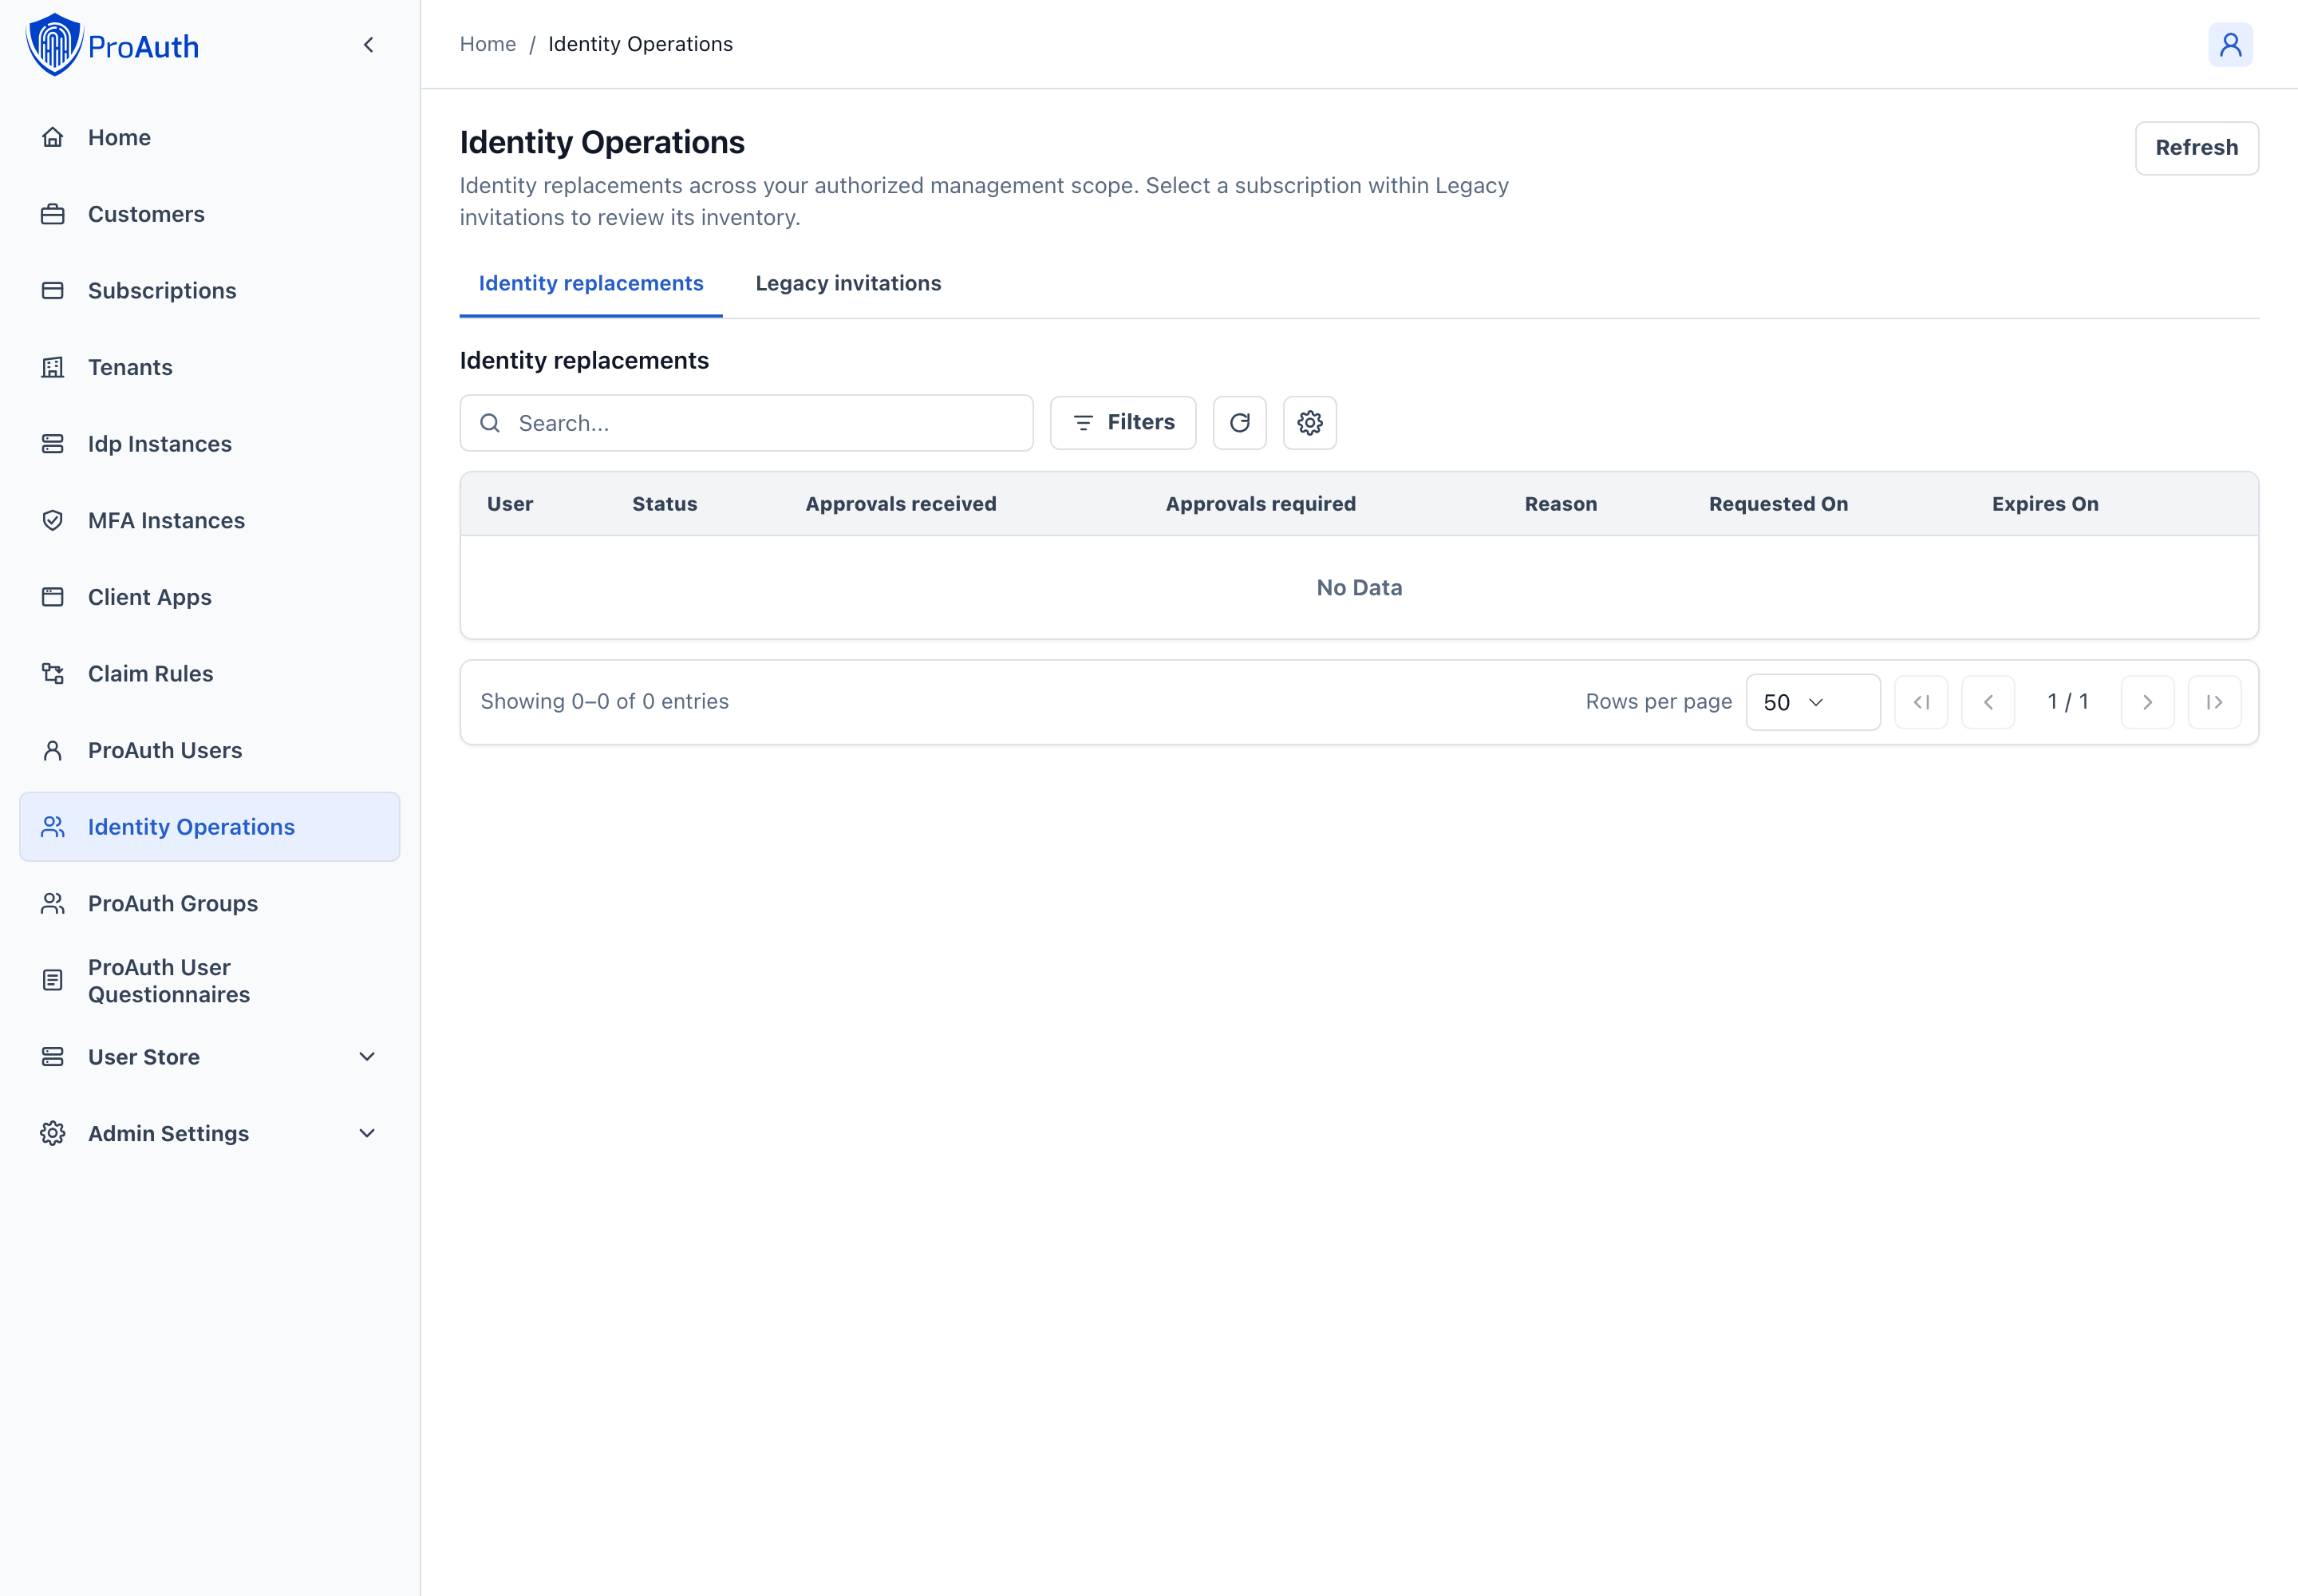The image size is (2298, 1596).
Task: Open the user profile icon
Action: click(x=2230, y=45)
